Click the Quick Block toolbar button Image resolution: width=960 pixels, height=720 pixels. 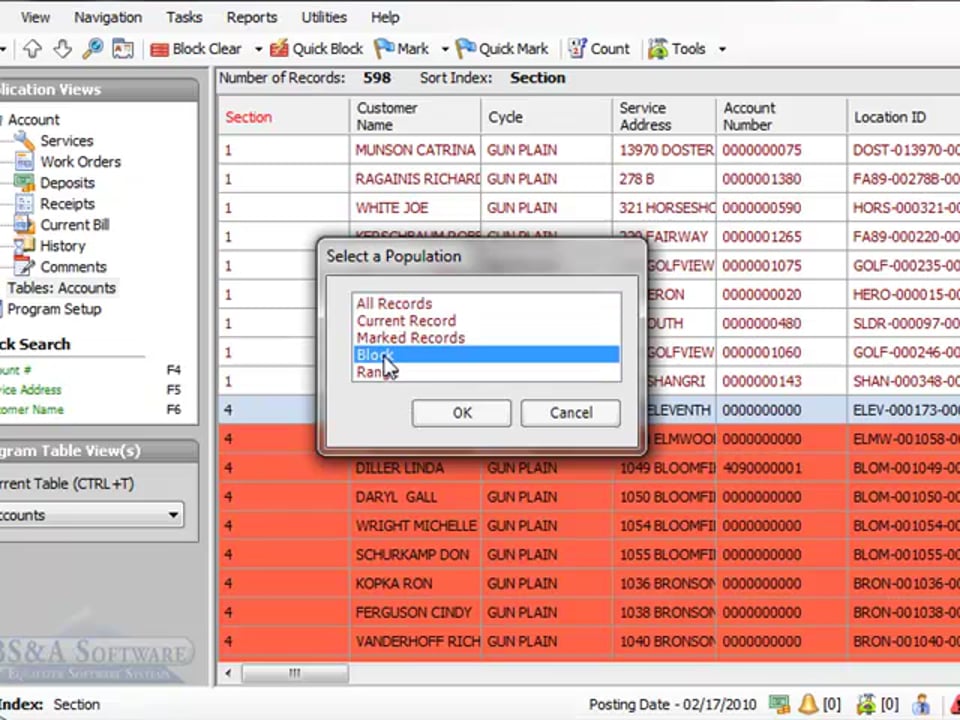point(316,49)
